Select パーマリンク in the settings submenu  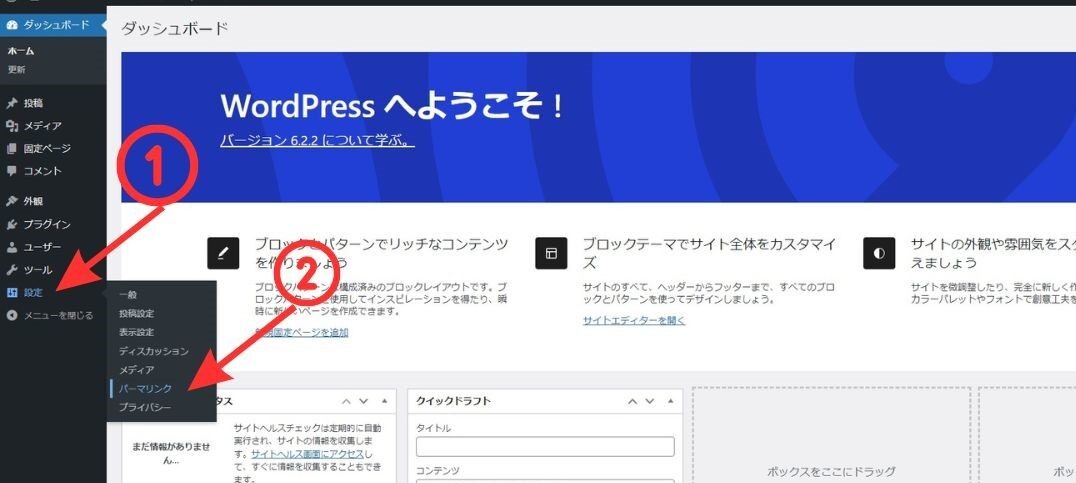(145, 388)
